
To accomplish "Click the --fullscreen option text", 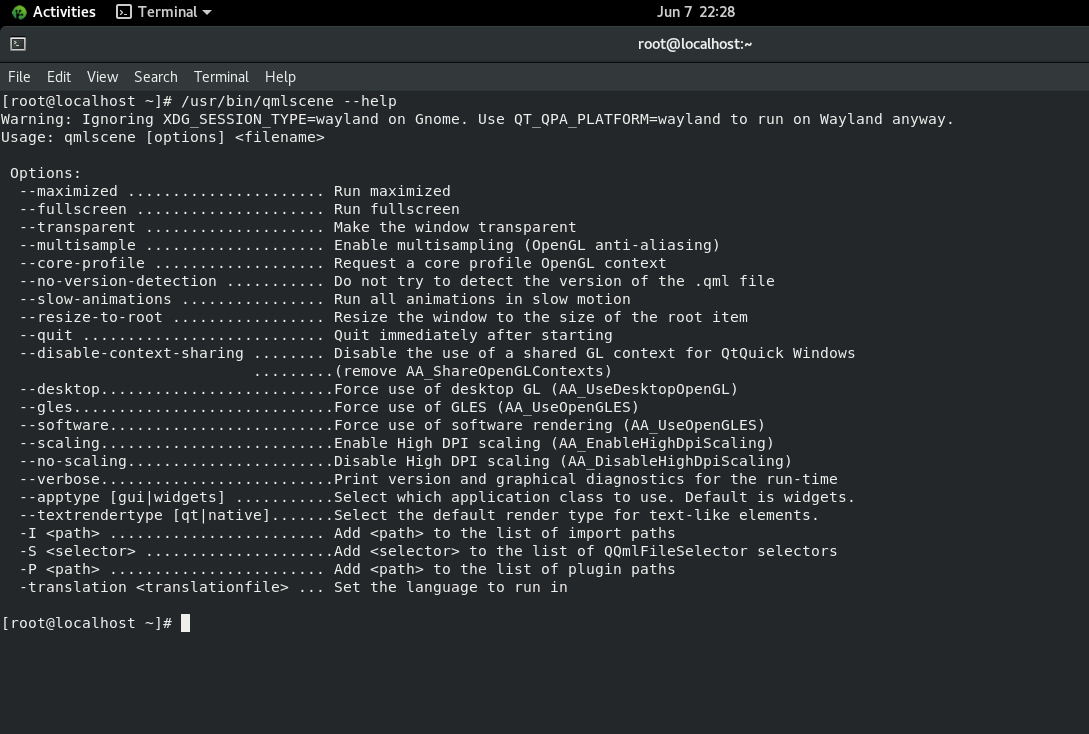I will point(73,209).
